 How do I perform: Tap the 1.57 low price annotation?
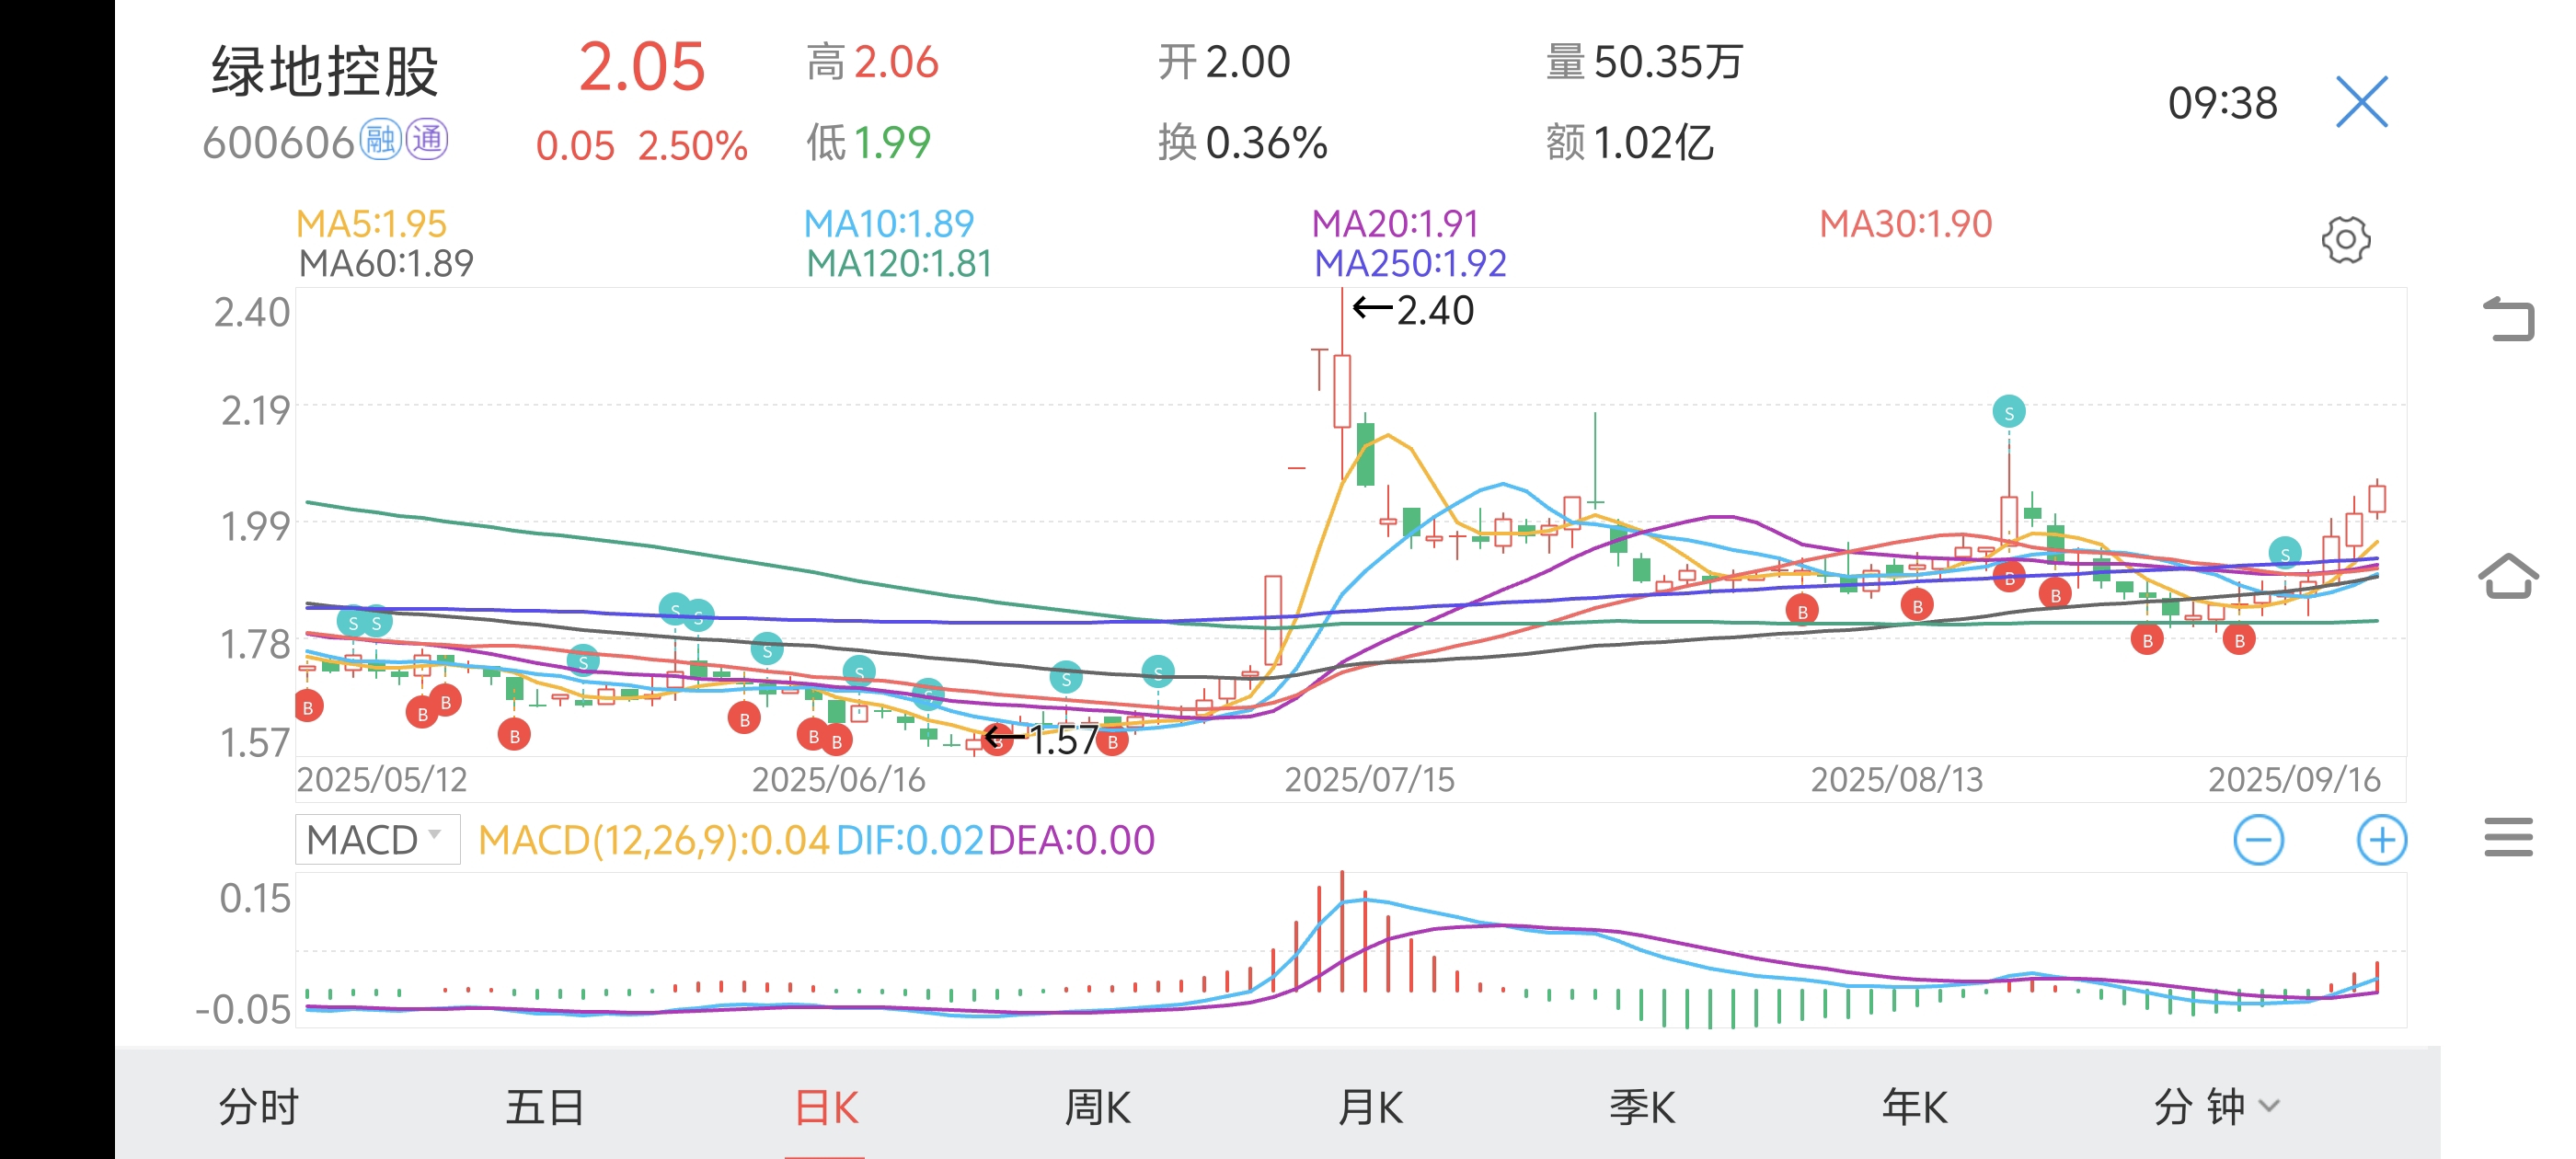(x=1041, y=740)
